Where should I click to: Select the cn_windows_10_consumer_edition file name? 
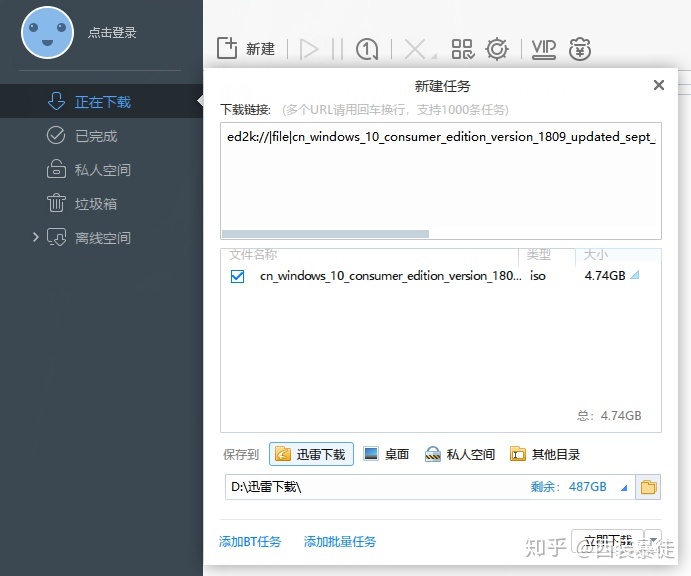tap(390, 276)
